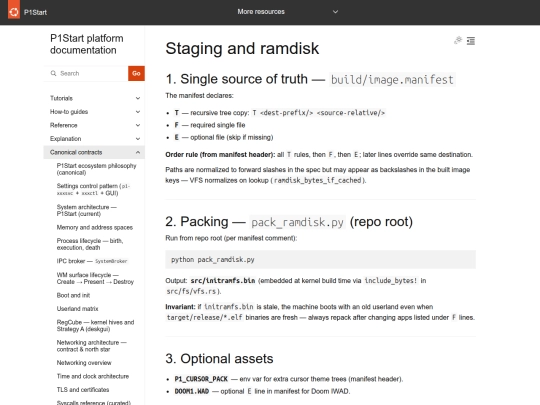Expand the Explanation chevron

click(x=138, y=139)
